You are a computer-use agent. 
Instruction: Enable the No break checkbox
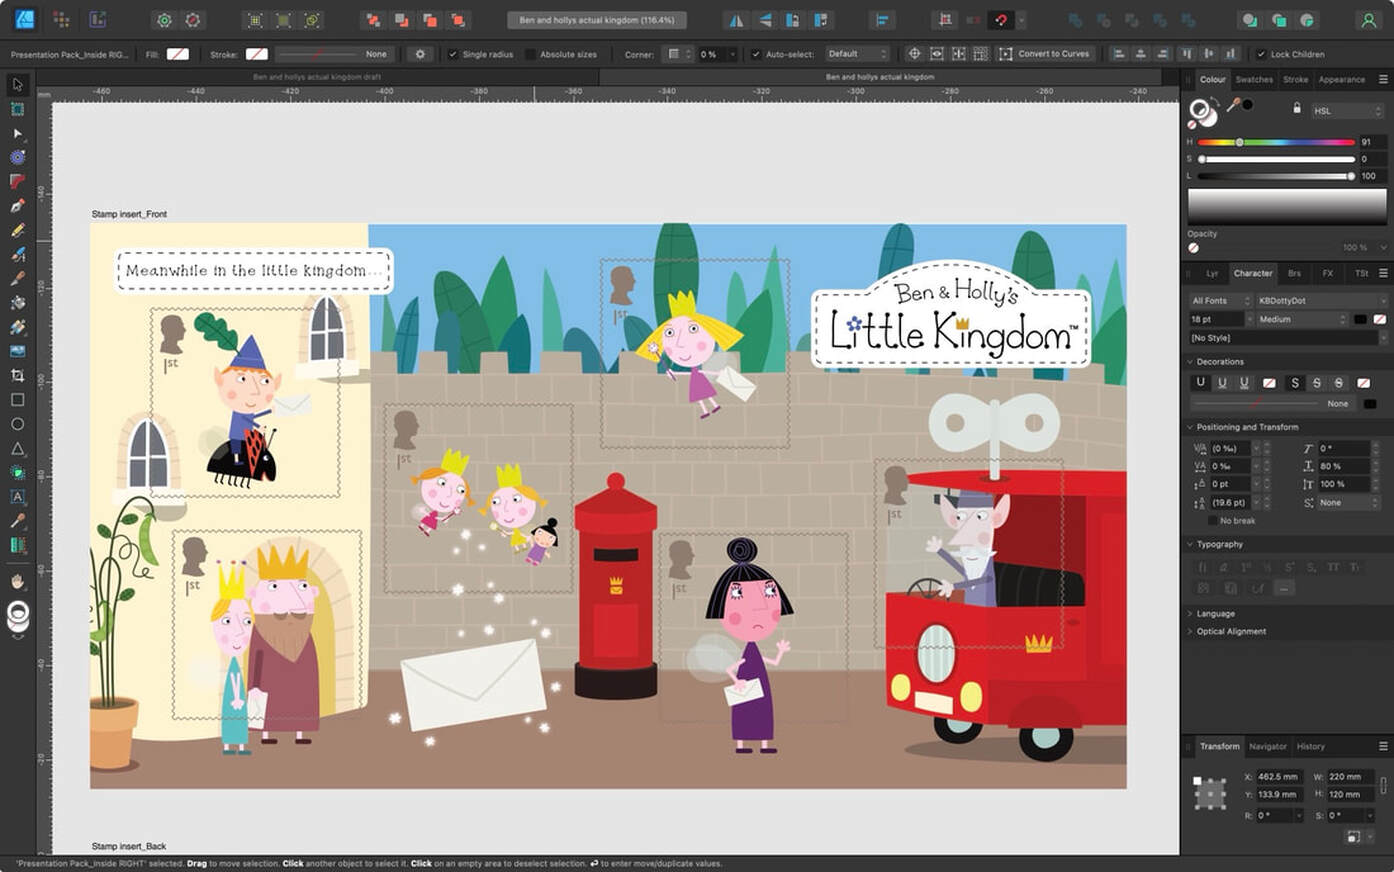(1214, 521)
